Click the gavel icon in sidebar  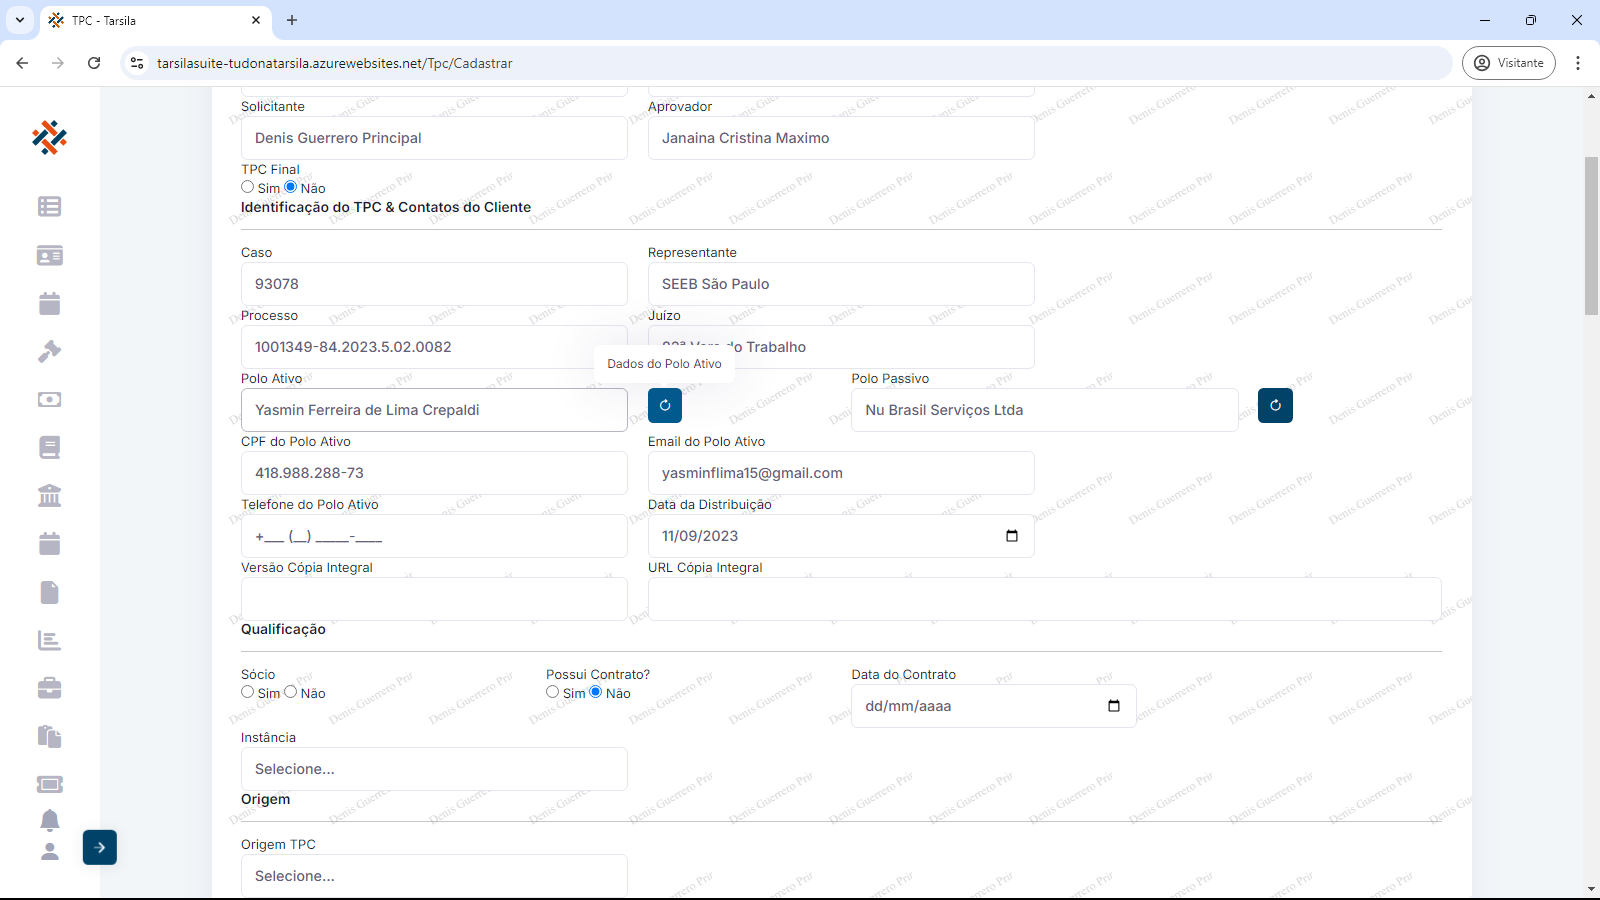point(49,351)
